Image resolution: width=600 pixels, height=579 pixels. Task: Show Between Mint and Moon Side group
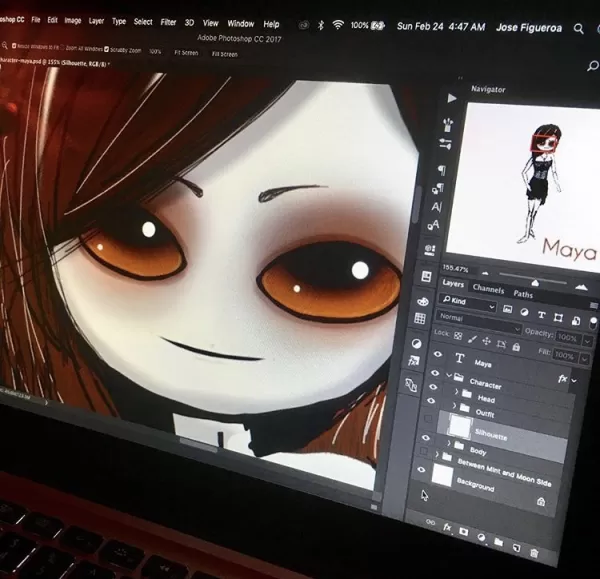(424, 451)
